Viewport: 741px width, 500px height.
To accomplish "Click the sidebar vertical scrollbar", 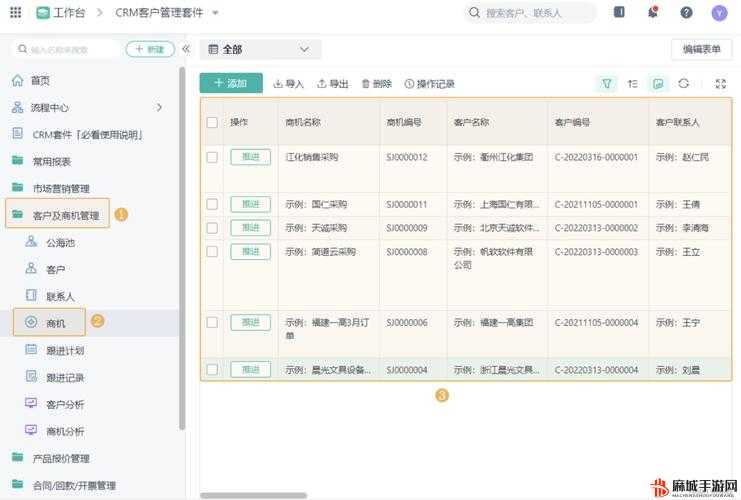I will pos(182,248).
